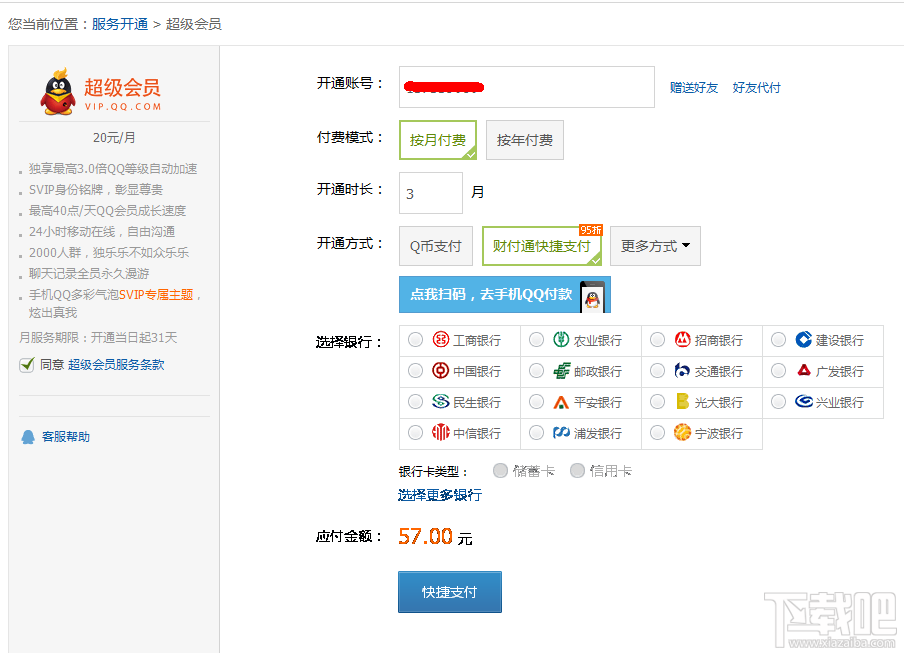Screen dimensions: 904x653
Task: Click the 快捷支付 pay button
Action: 450,592
